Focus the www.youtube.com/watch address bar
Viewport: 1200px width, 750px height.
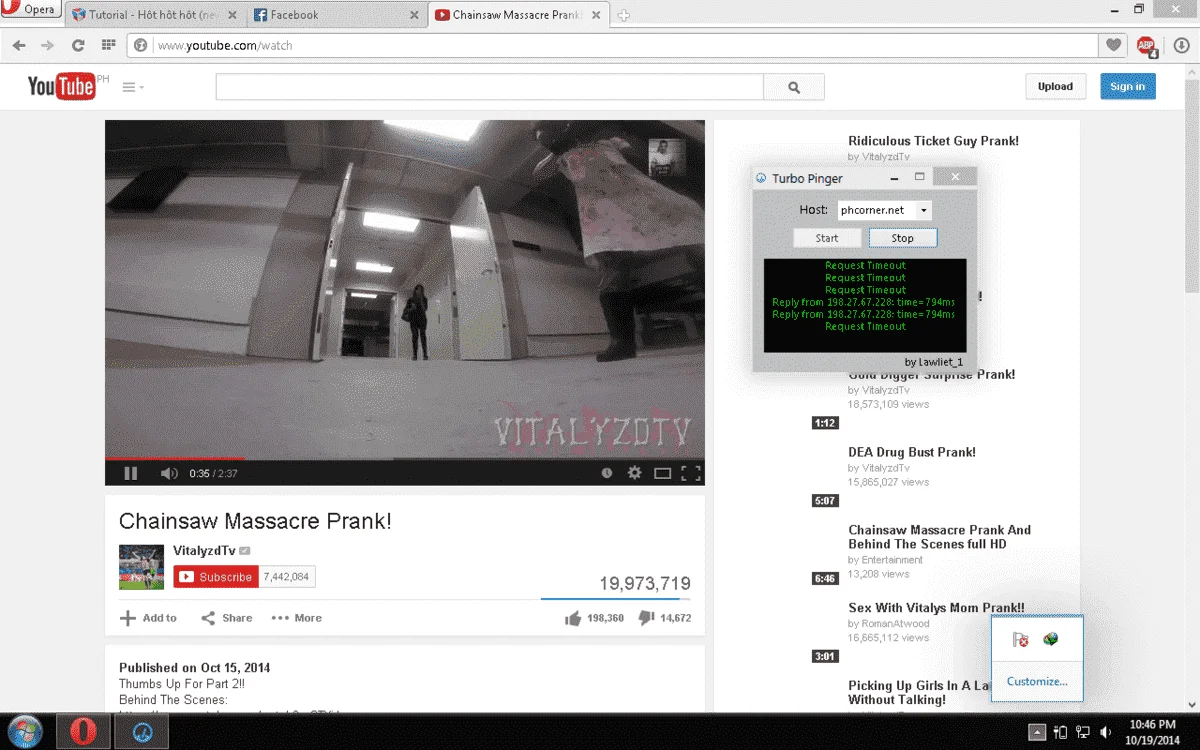coord(612,45)
